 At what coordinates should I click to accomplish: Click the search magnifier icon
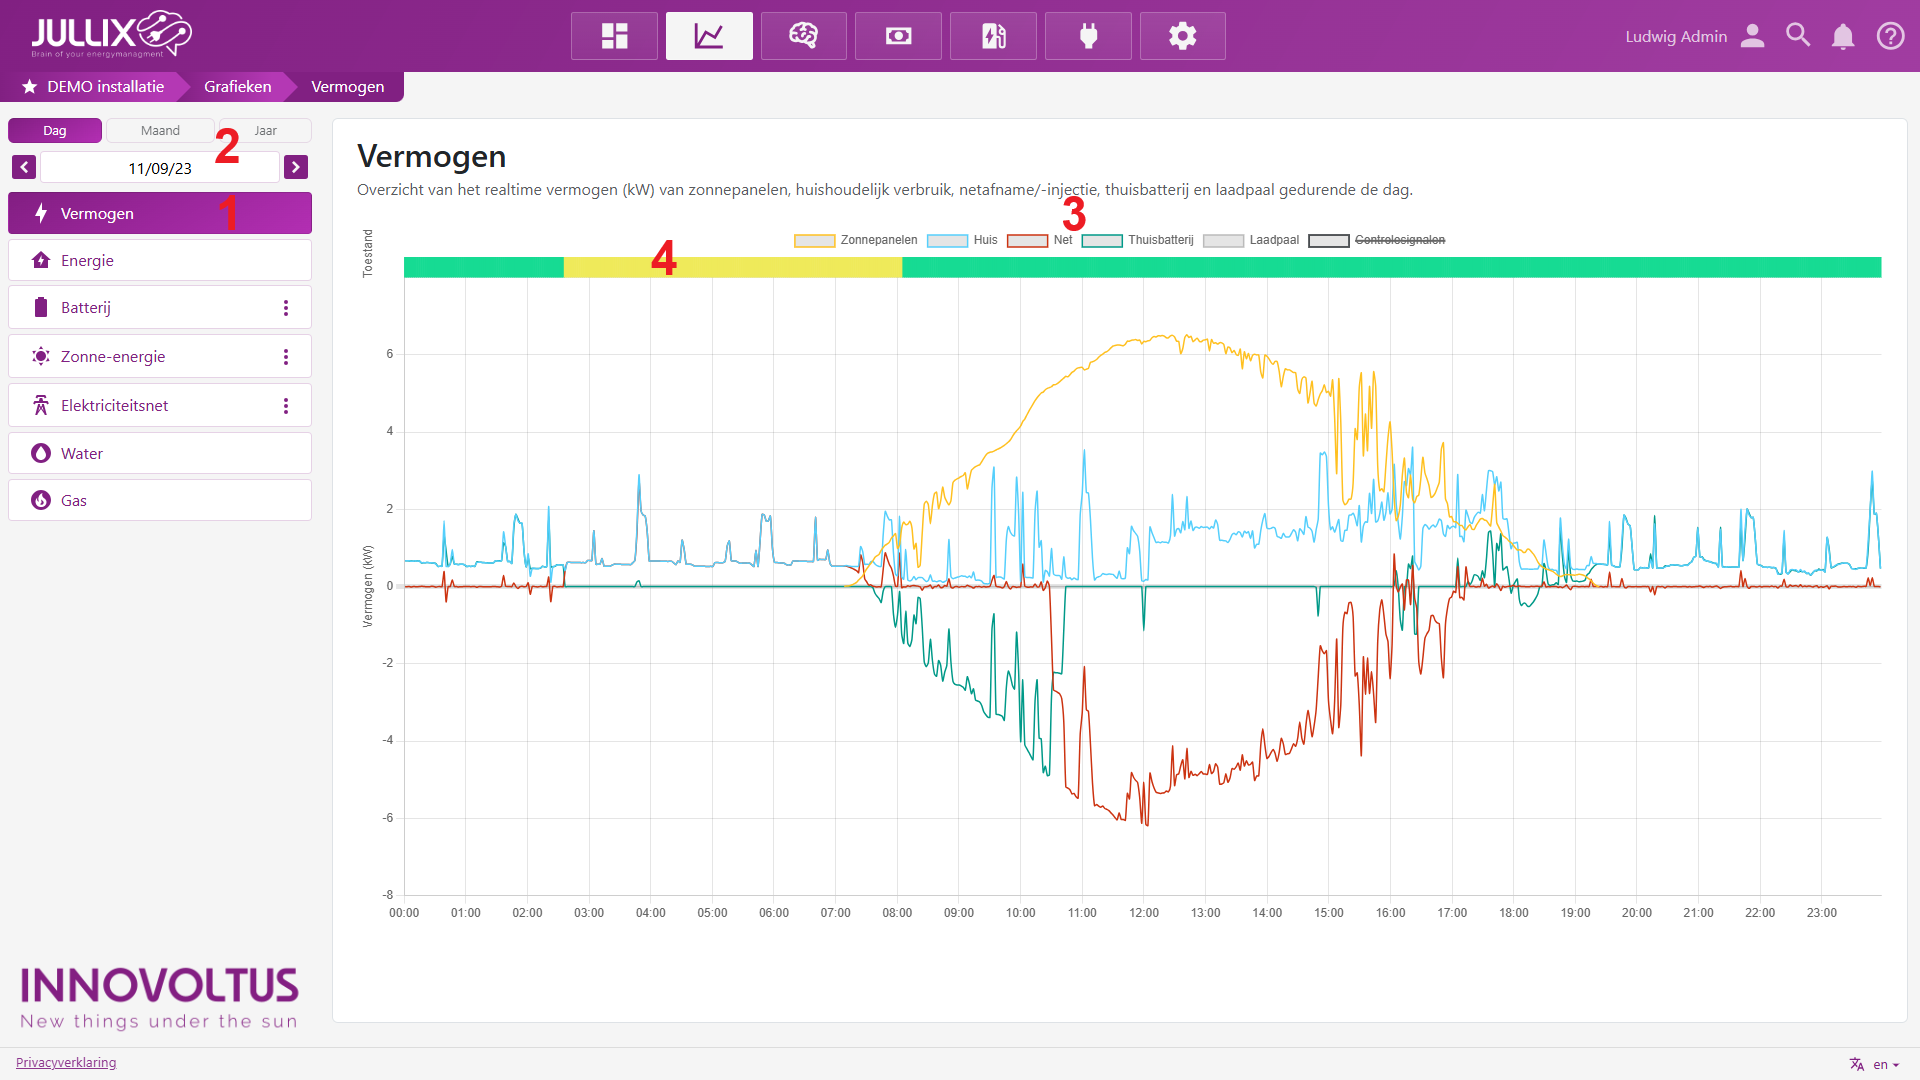[x=1797, y=36]
